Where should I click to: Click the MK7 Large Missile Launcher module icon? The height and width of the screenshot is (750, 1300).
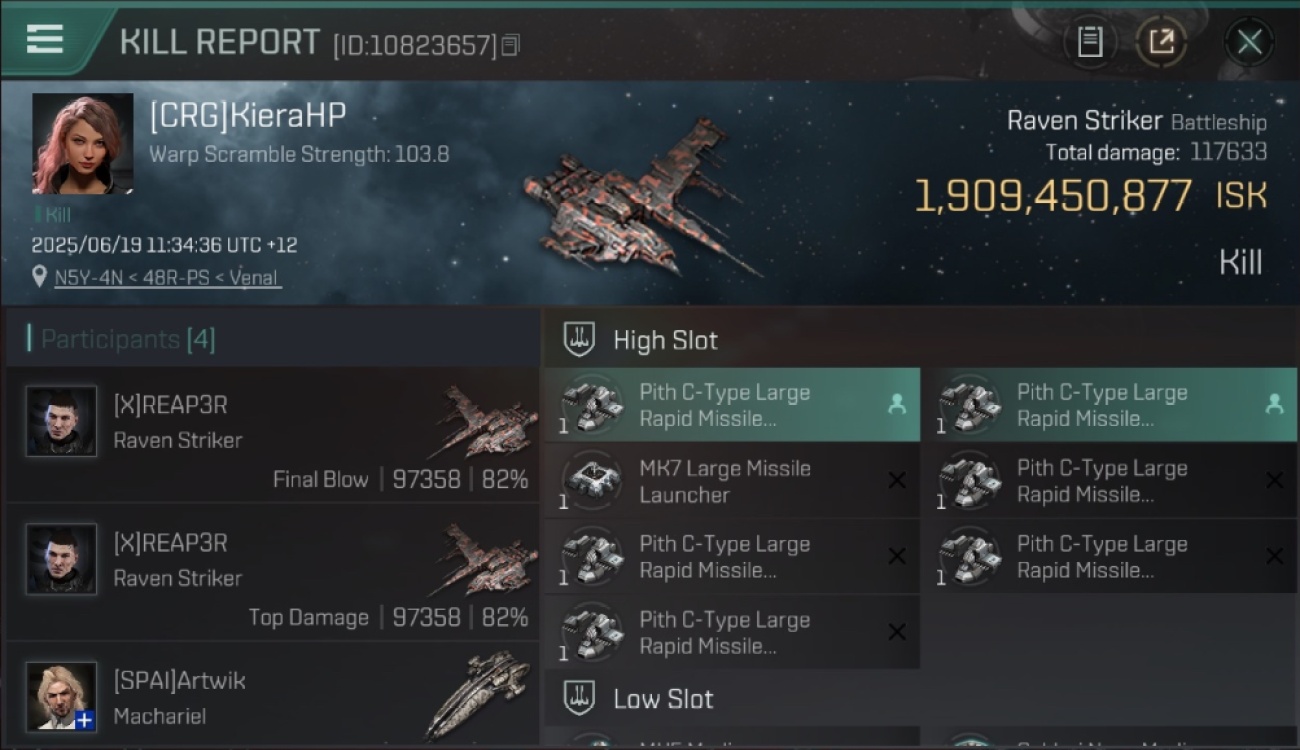pos(591,481)
